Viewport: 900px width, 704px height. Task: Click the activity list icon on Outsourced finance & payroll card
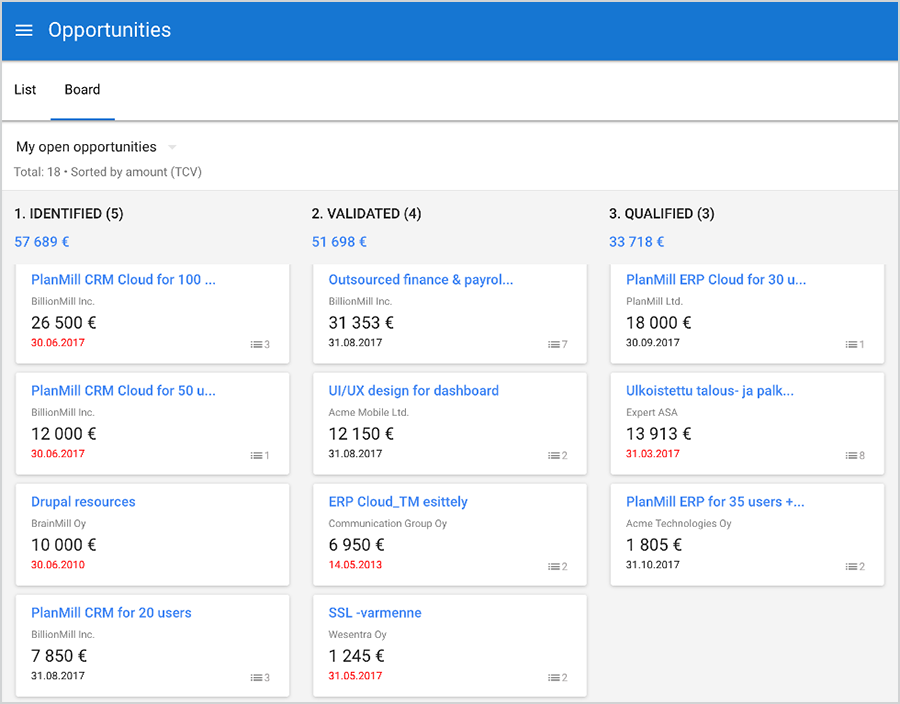tap(553, 344)
